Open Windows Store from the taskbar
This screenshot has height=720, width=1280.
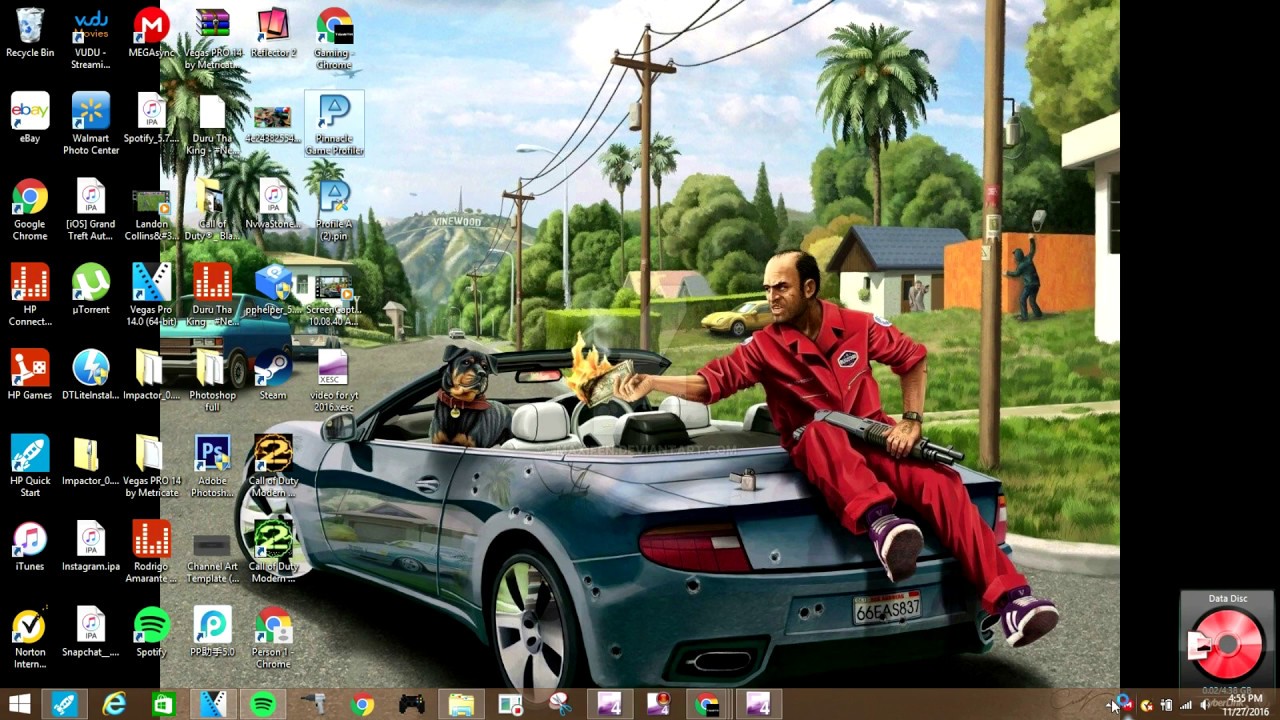[x=163, y=704]
